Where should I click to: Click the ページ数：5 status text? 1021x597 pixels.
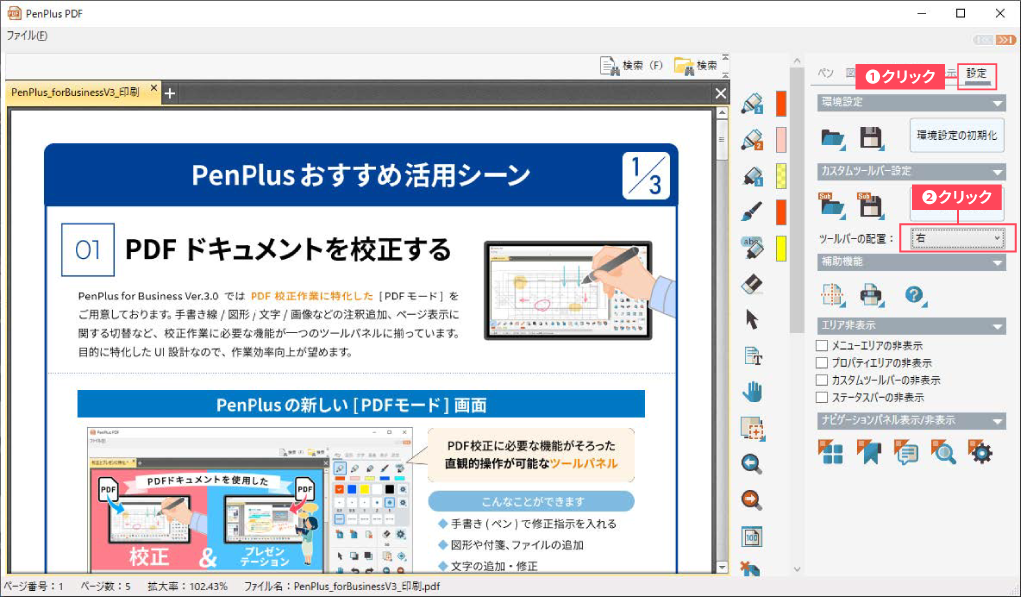point(105,587)
